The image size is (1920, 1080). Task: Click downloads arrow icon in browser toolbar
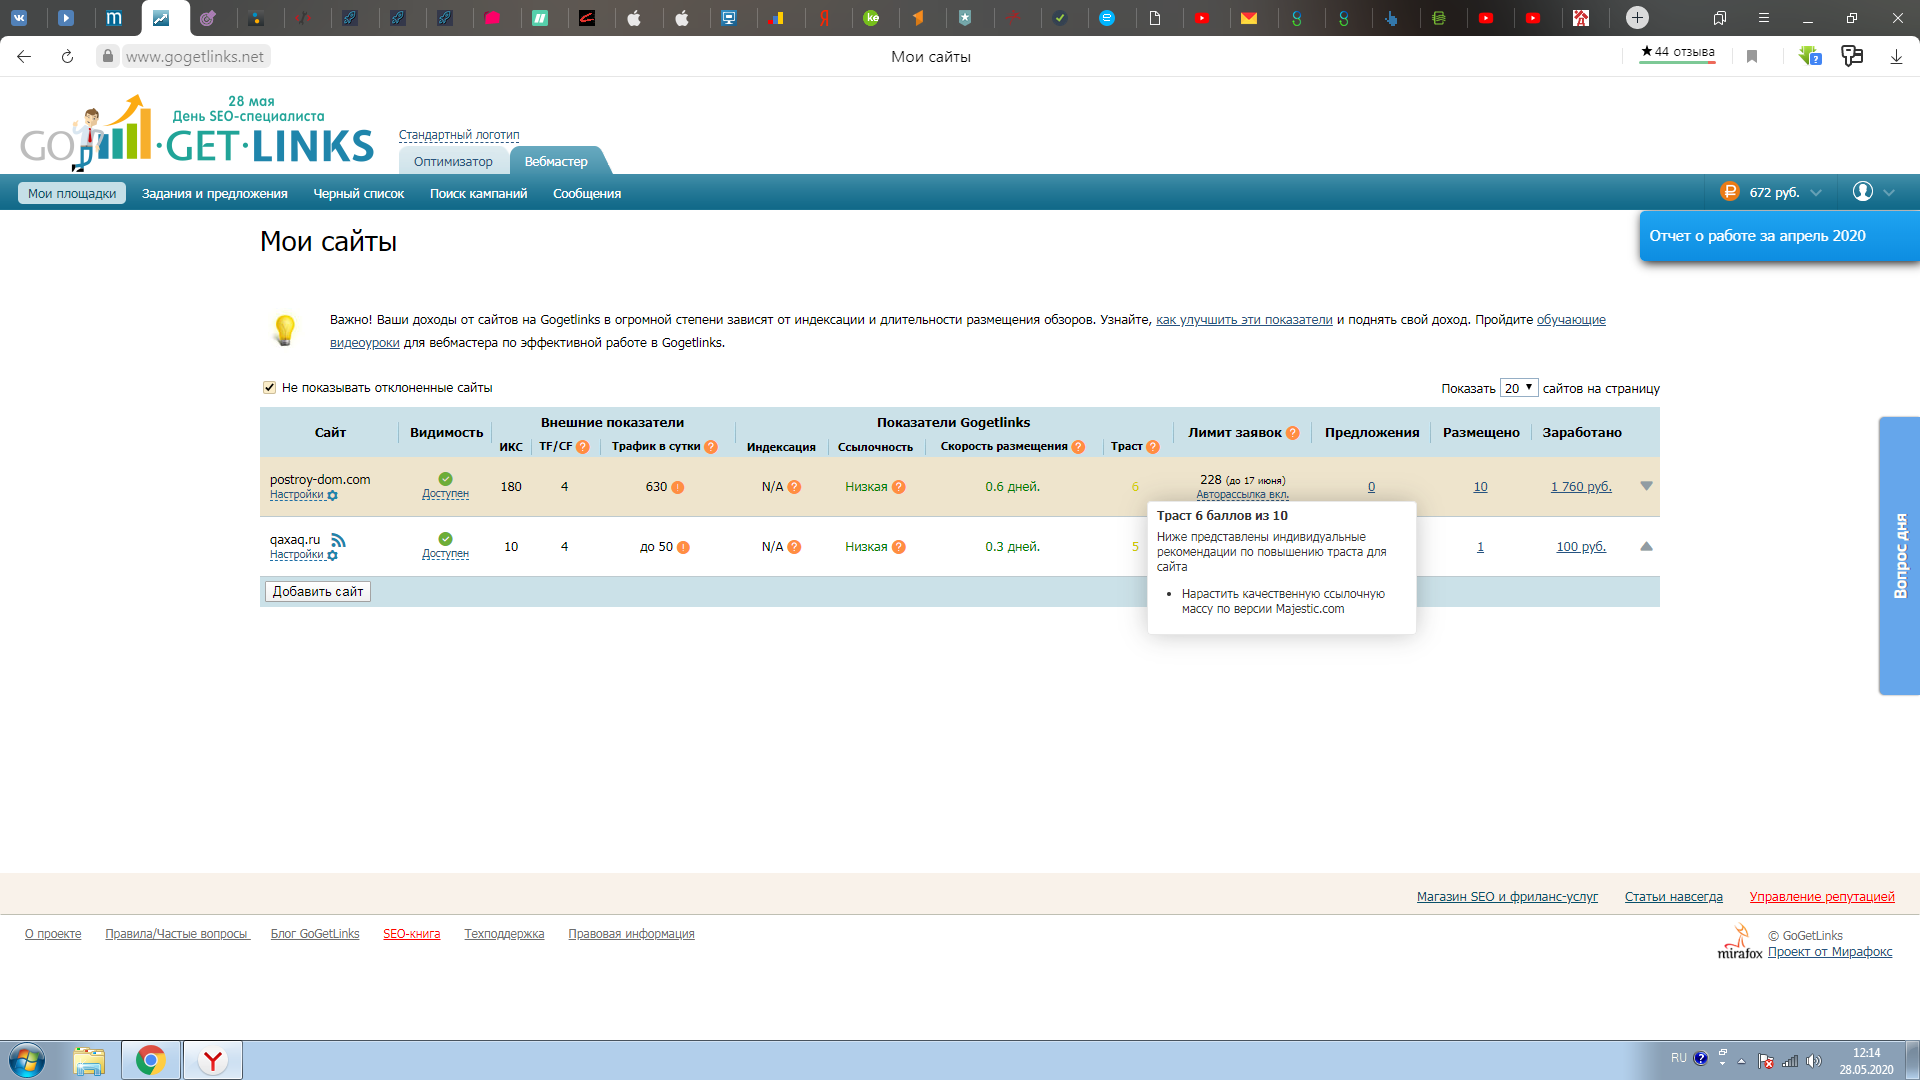[1896, 57]
